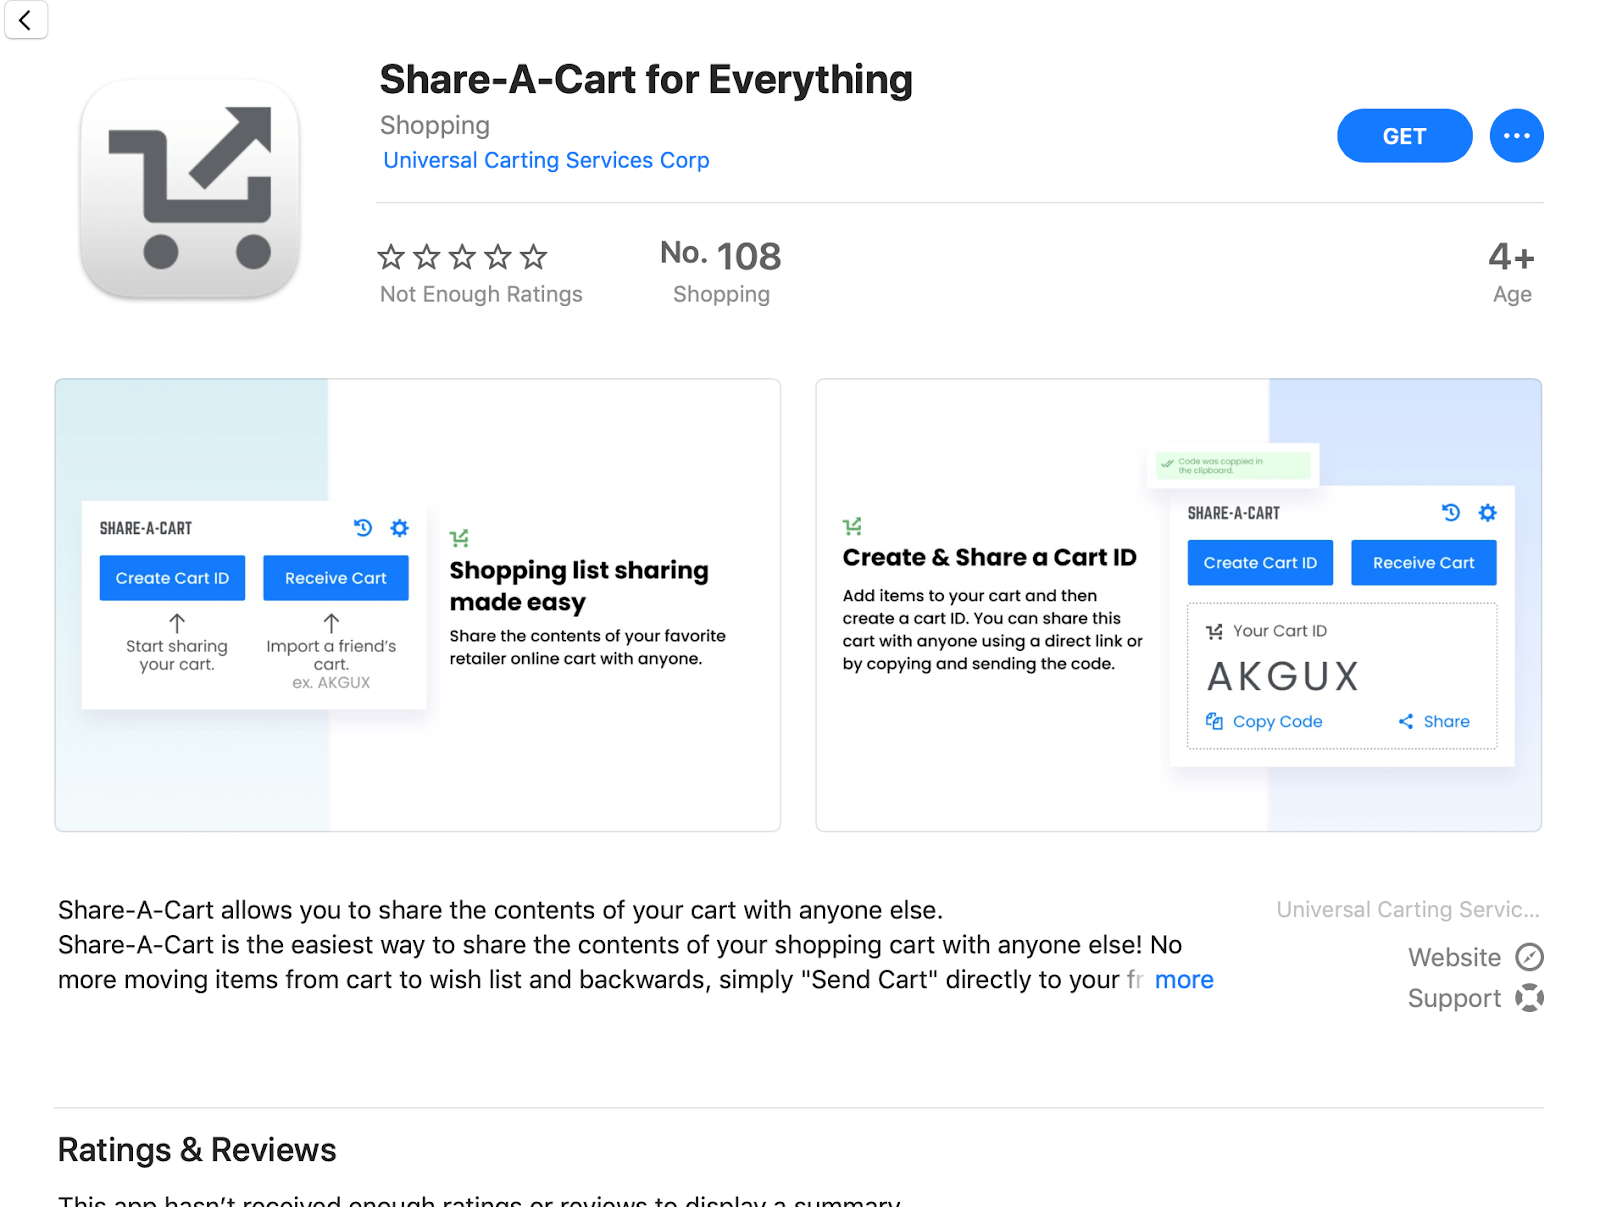This screenshot has width=1600, height=1207.
Task: Click settings gear in first screenshot
Action: coord(400,528)
